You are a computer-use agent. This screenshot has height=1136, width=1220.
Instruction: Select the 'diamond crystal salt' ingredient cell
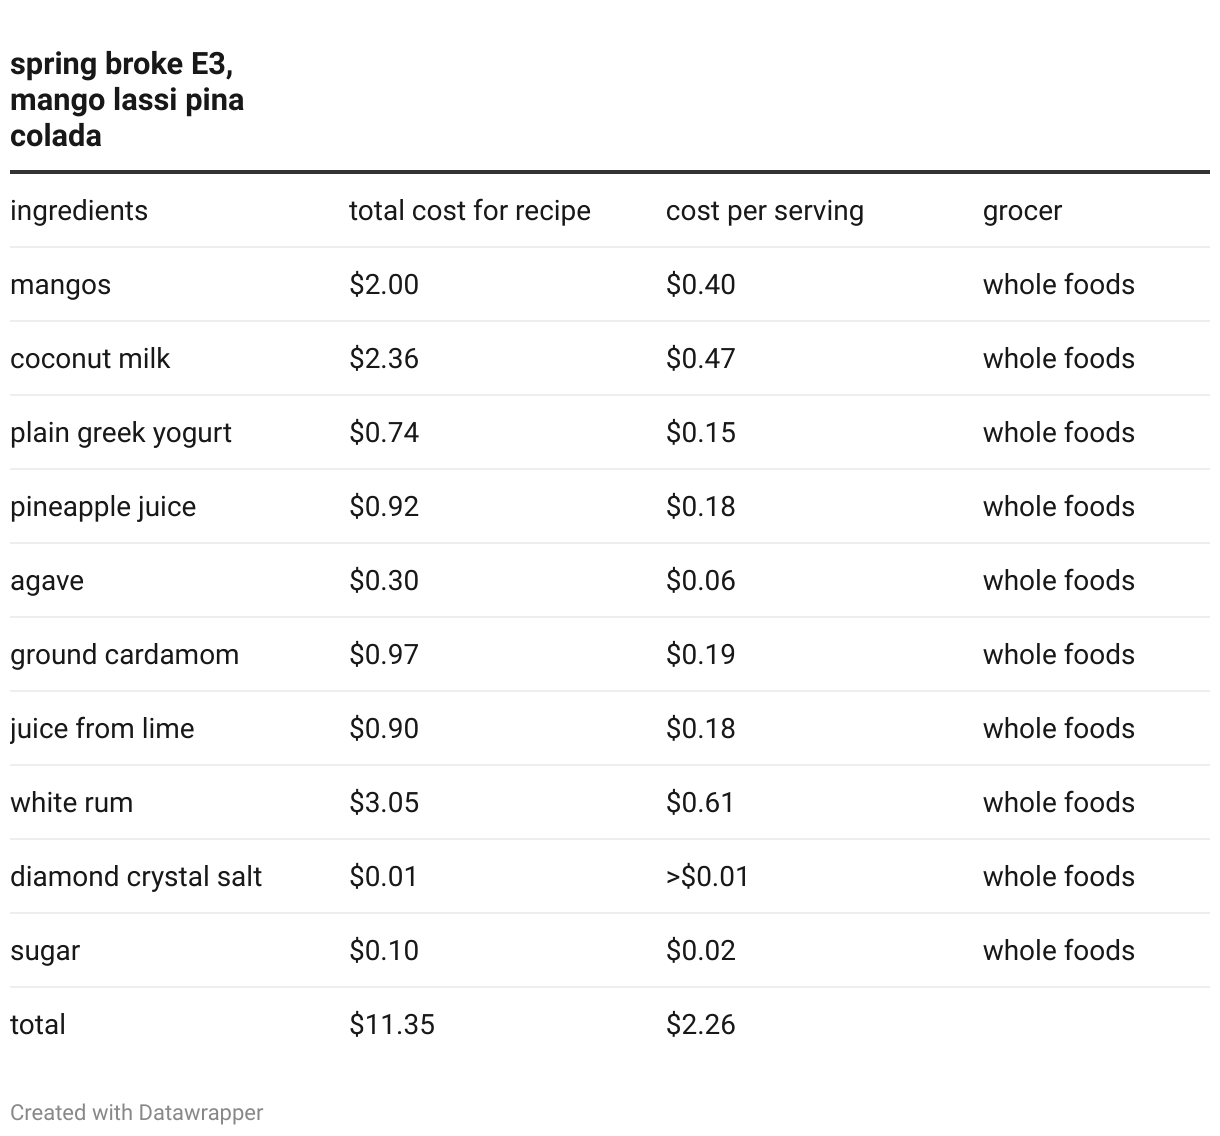(136, 877)
